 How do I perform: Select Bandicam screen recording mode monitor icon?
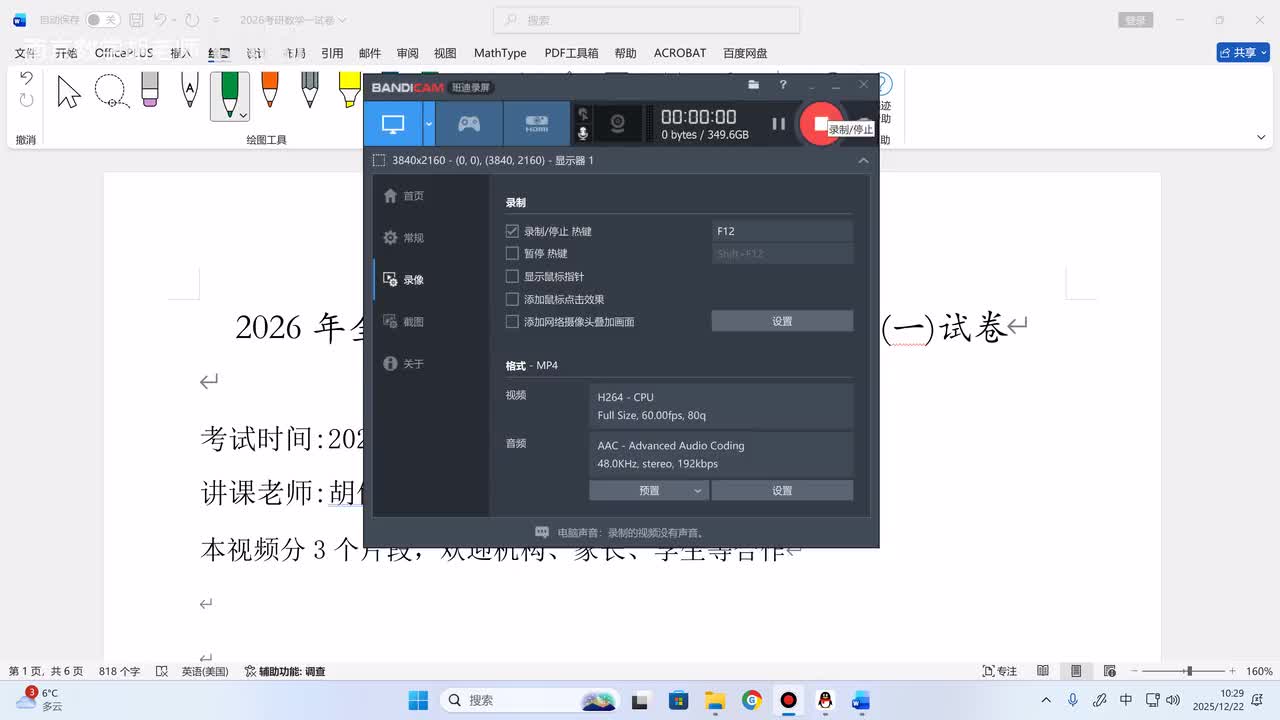[393, 124]
